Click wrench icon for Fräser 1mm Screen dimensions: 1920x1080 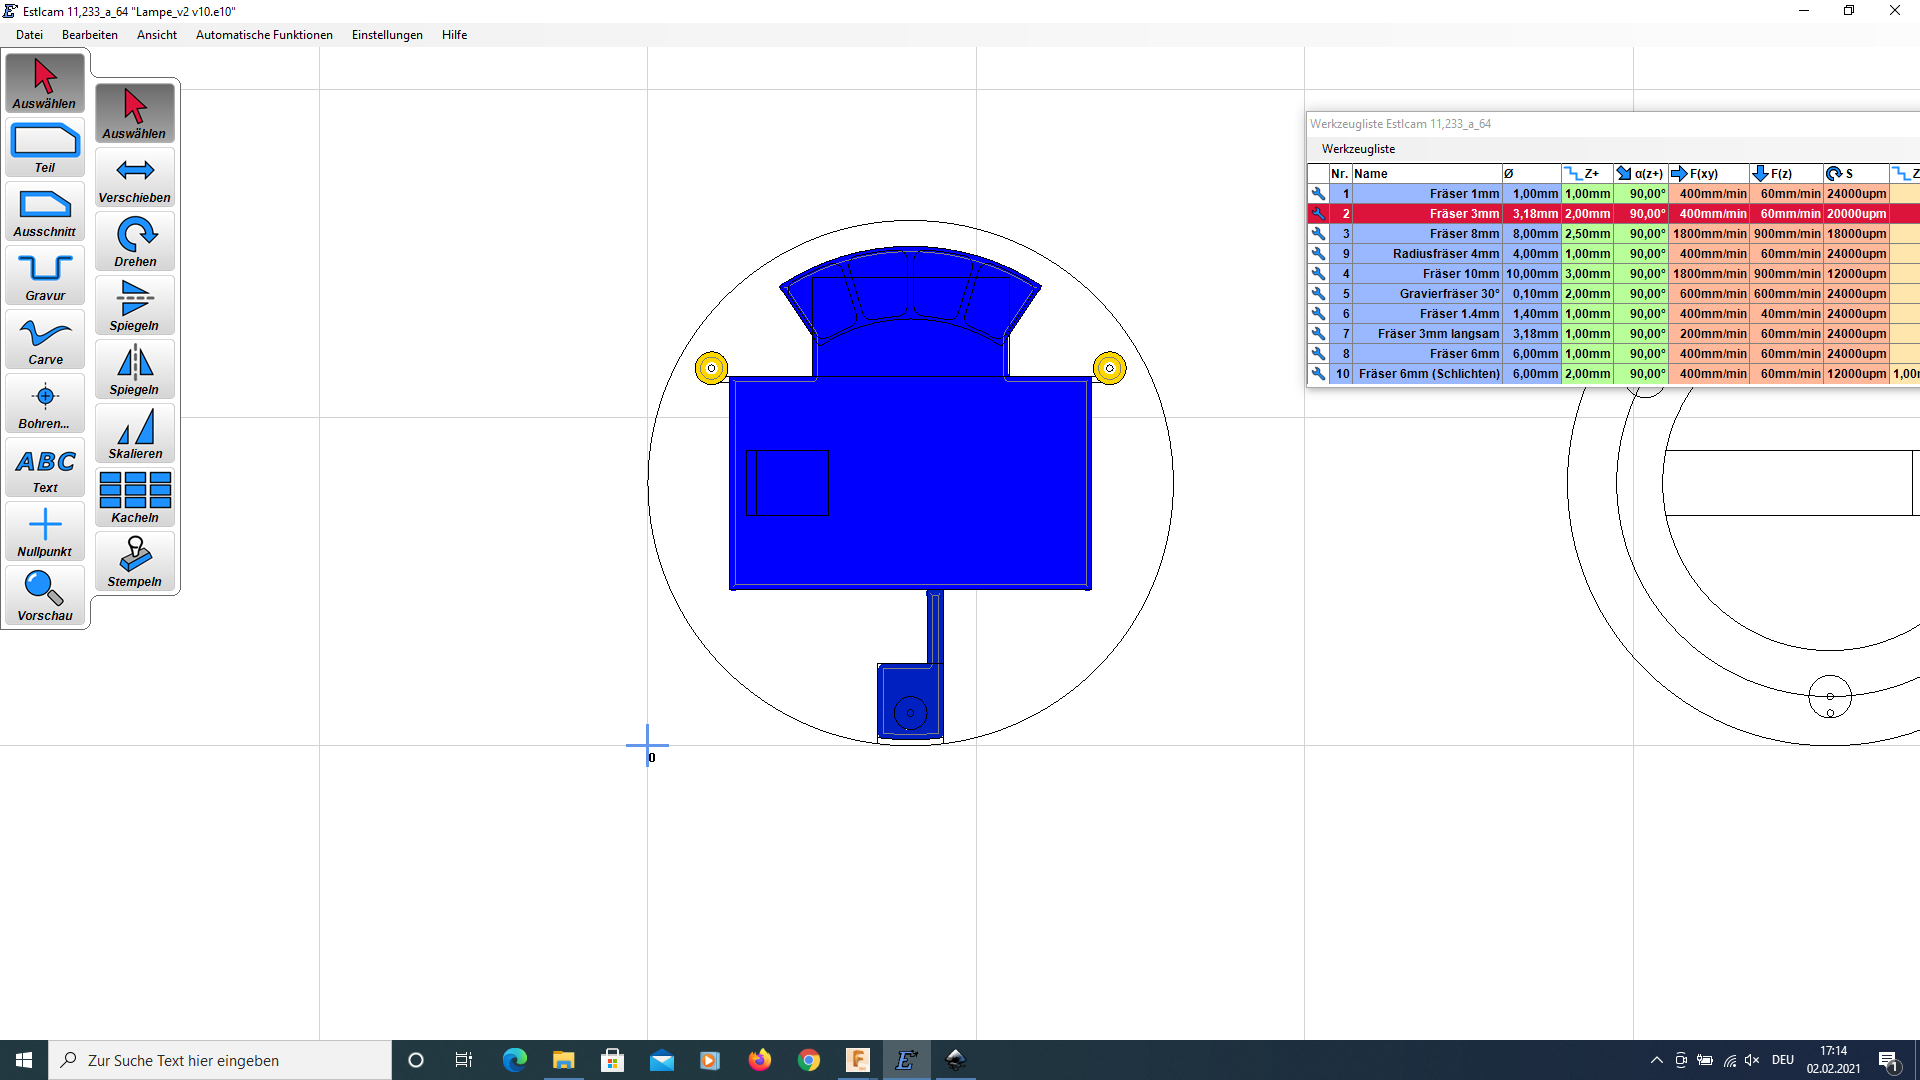coord(1318,194)
